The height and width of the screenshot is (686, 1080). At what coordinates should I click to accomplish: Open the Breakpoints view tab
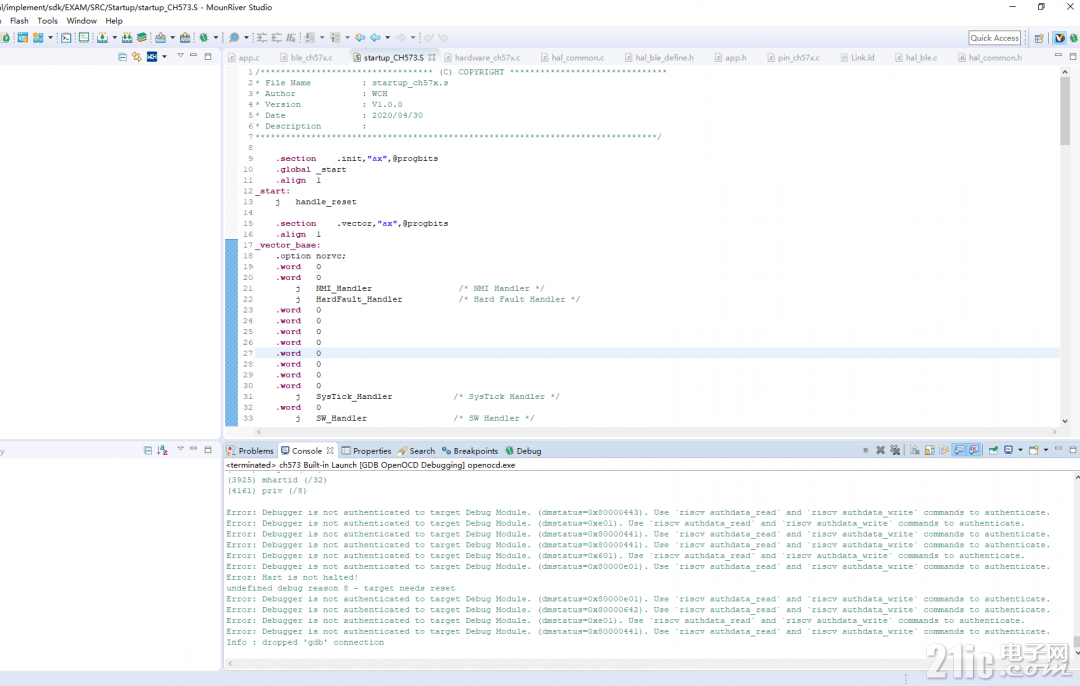[470, 451]
